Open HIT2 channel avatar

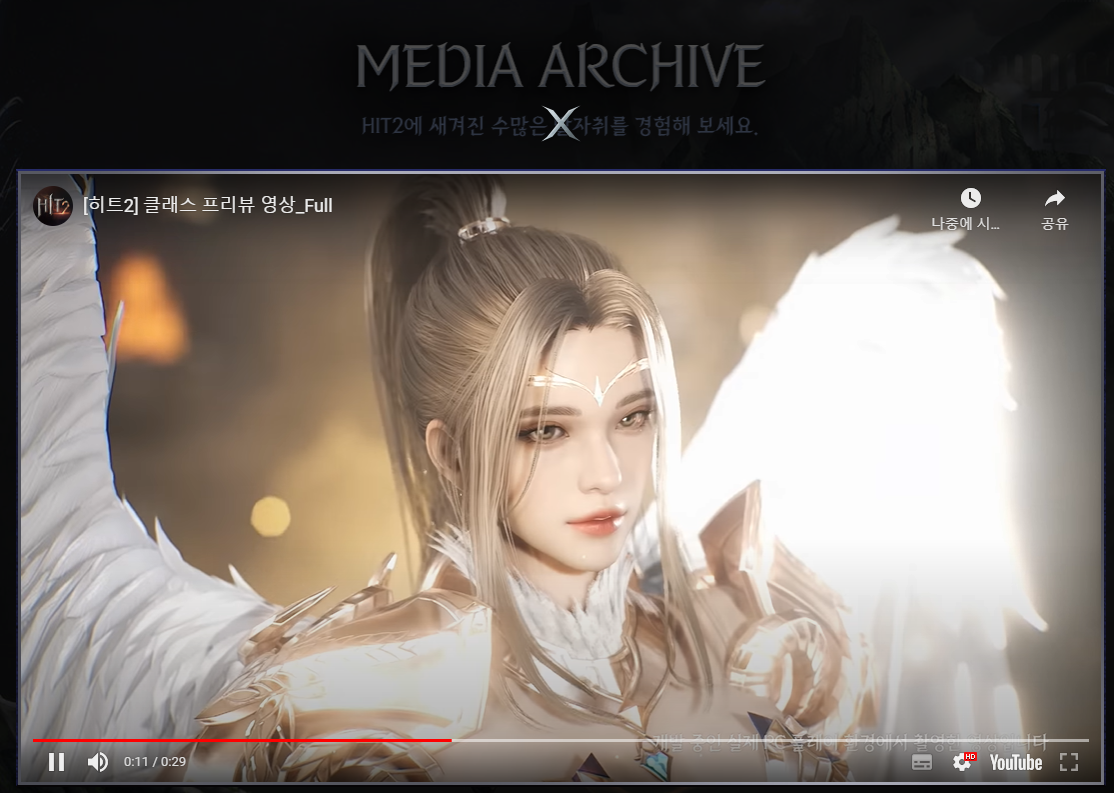53,206
